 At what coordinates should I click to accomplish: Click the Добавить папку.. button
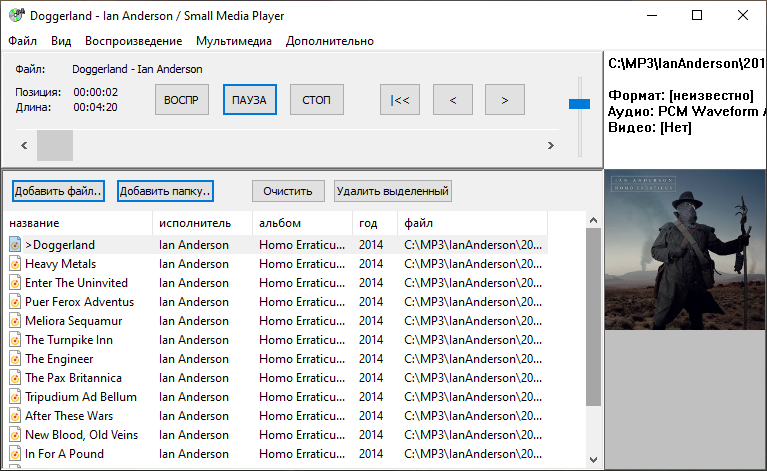click(x=165, y=191)
